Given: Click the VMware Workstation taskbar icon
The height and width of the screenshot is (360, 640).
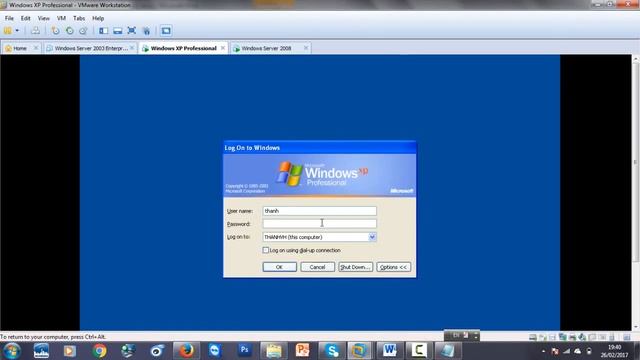Looking at the screenshot, I should point(360,351).
